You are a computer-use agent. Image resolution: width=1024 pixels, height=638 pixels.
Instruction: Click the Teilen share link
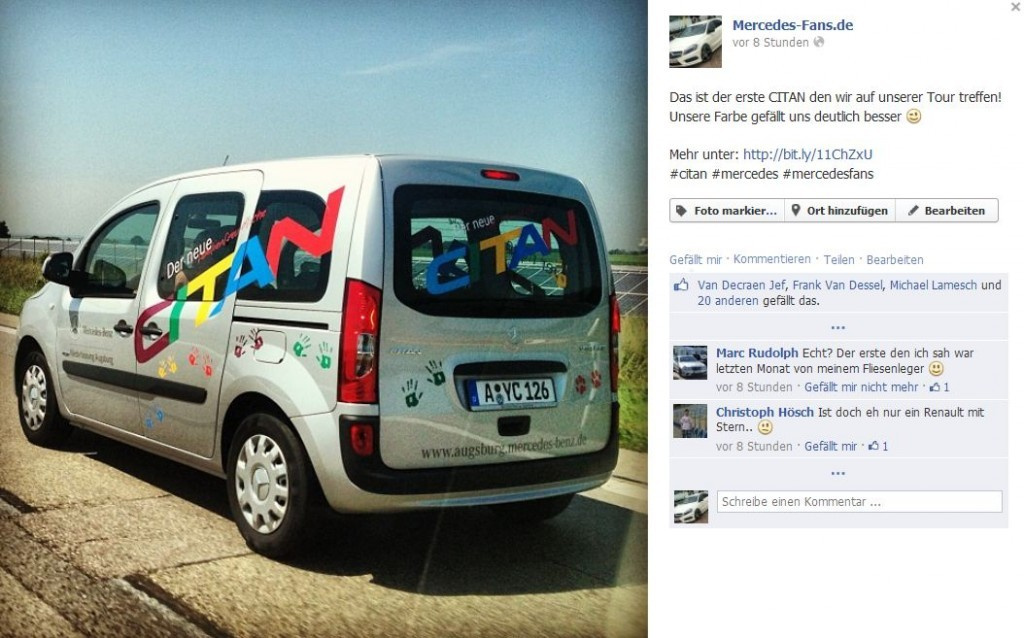(839, 260)
